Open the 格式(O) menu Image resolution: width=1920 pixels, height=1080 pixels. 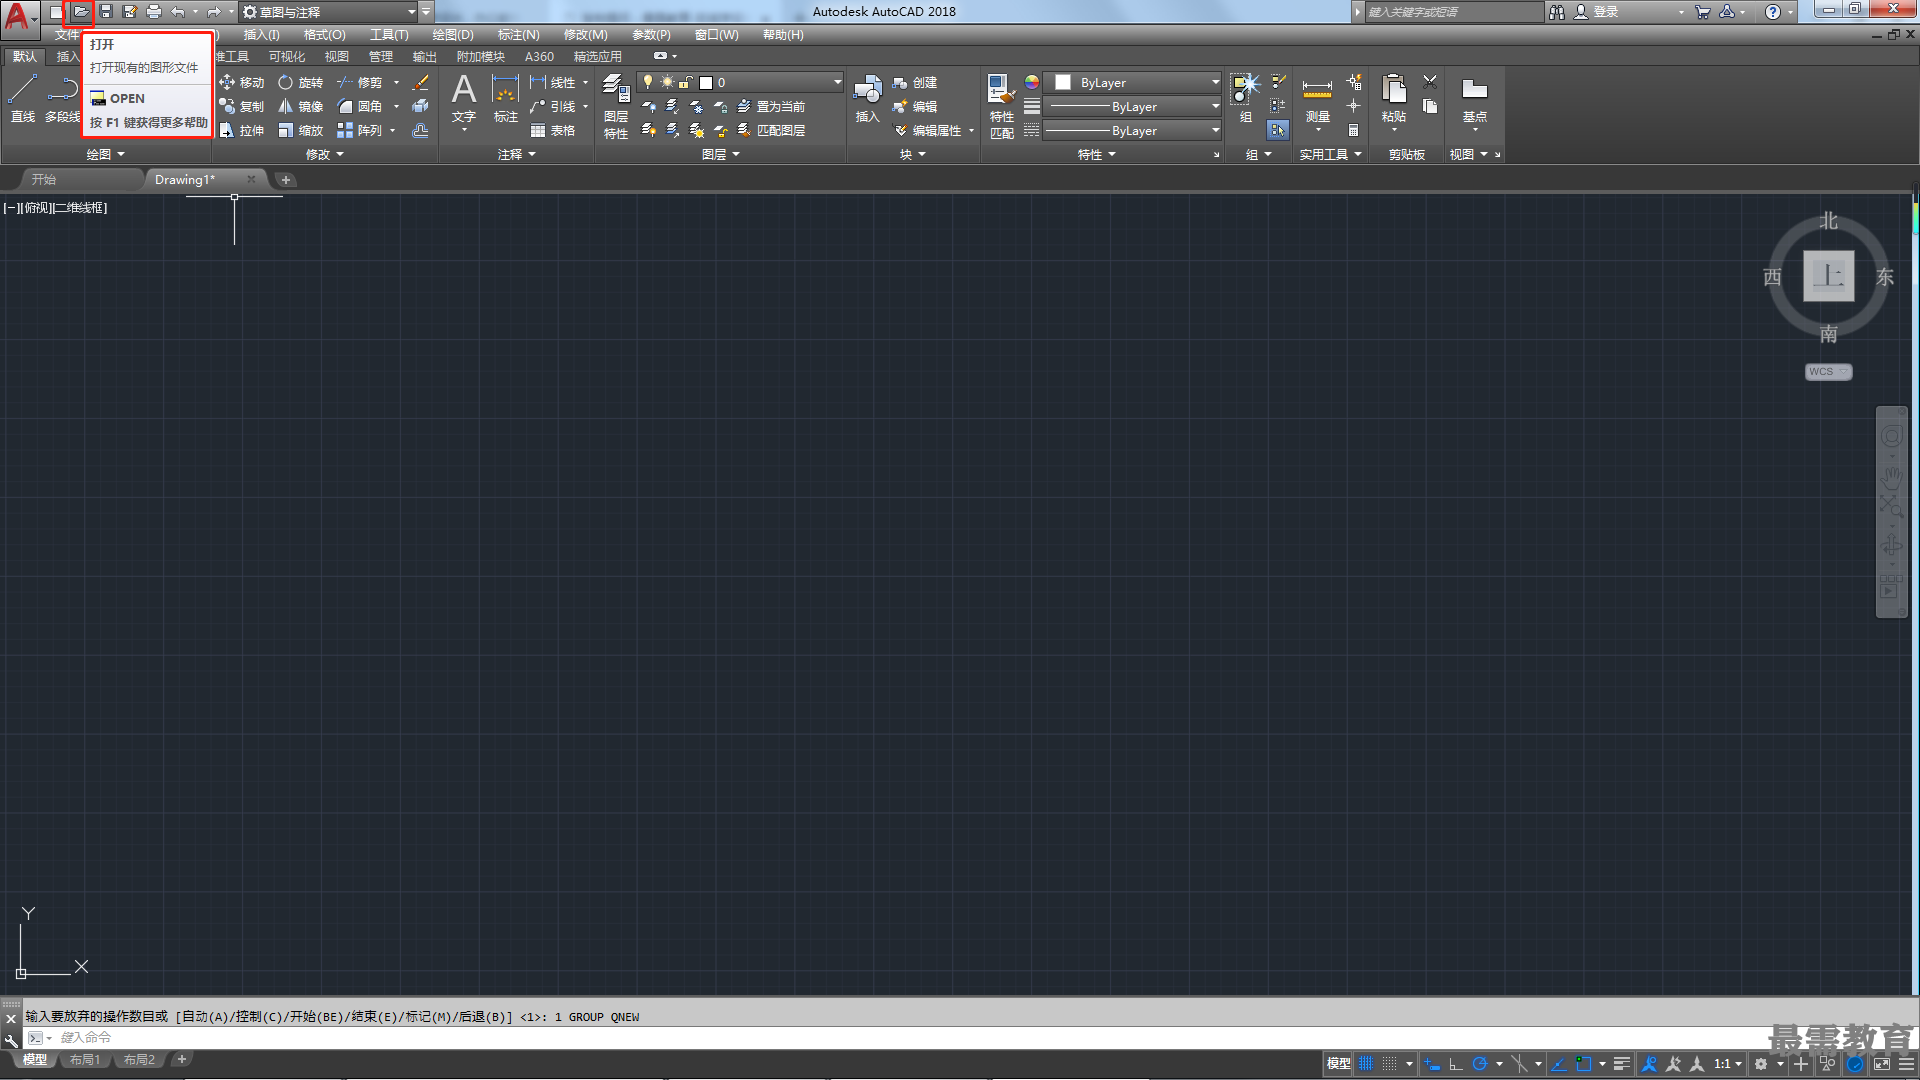(x=324, y=35)
